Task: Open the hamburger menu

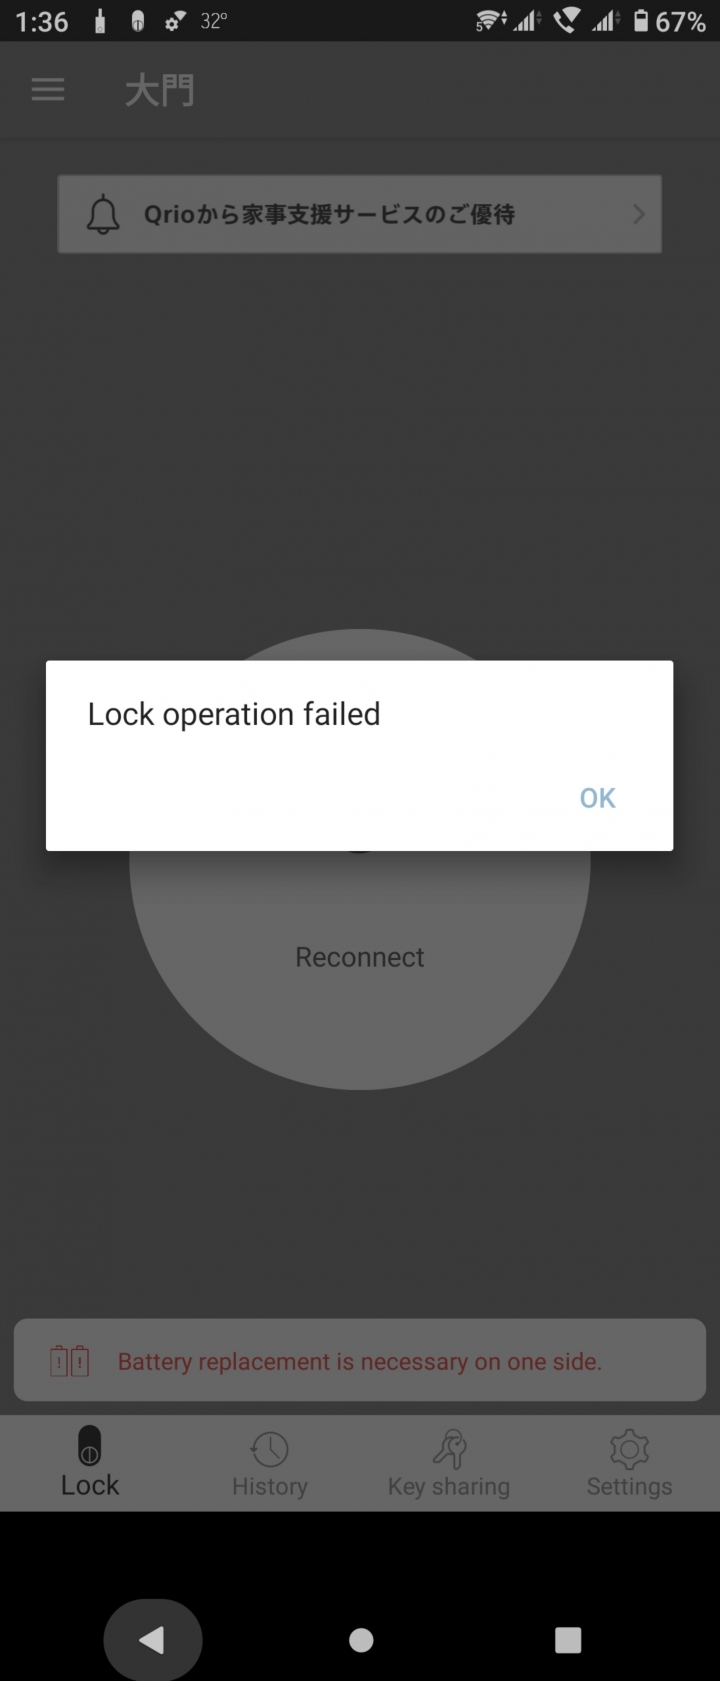Action: [x=48, y=90]
